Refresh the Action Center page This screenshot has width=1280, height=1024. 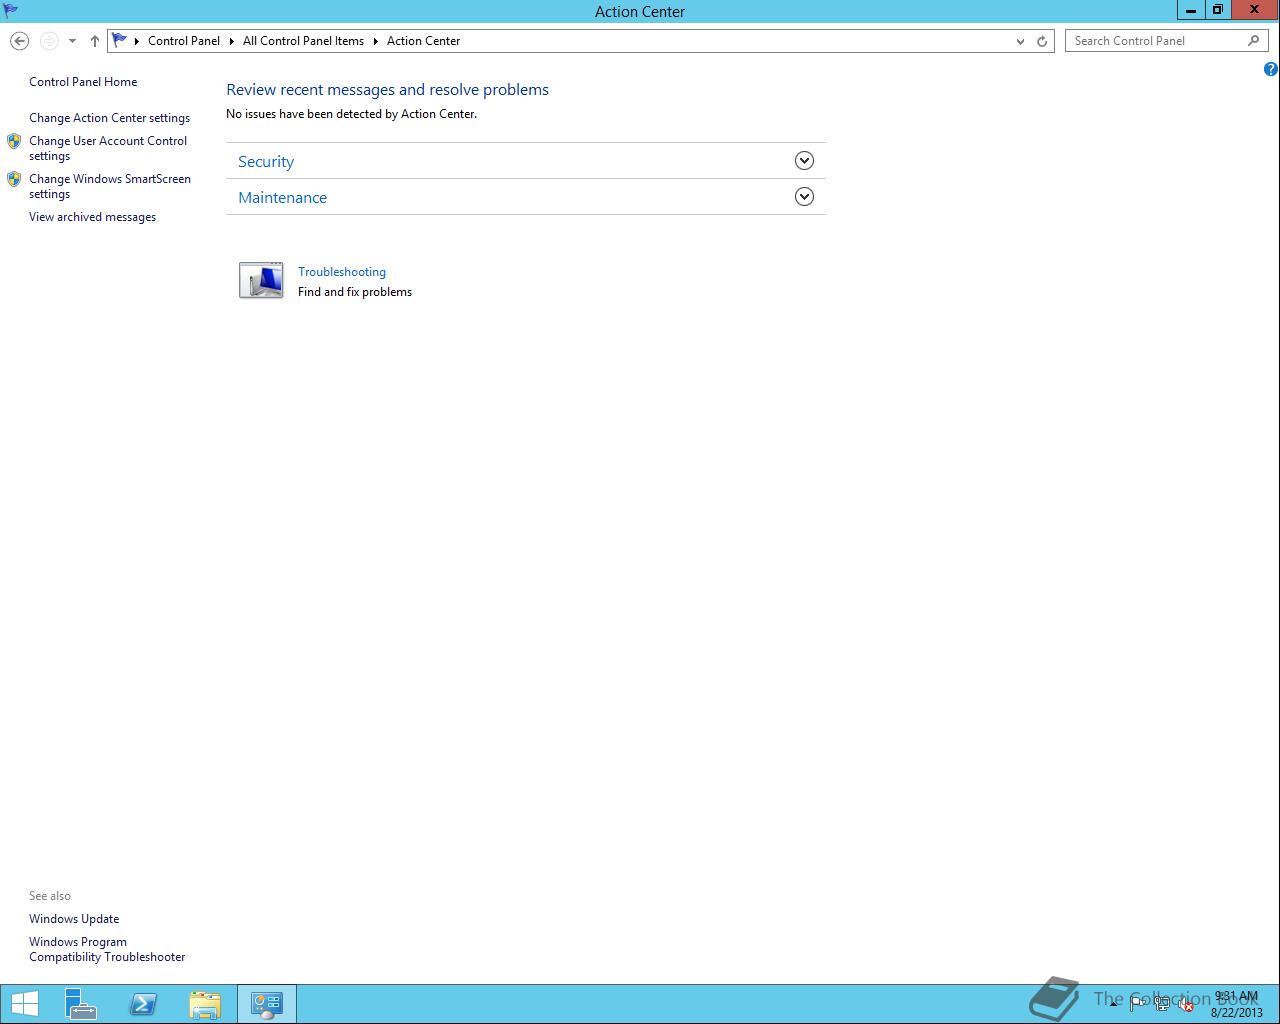click(x=1042, y=41)
